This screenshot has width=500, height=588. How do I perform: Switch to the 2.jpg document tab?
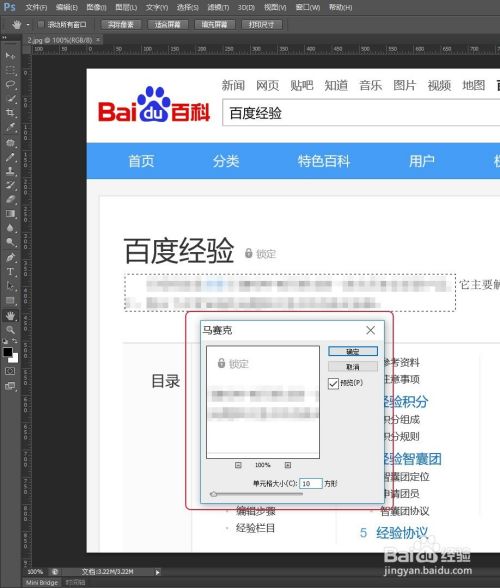coord(60,40)
